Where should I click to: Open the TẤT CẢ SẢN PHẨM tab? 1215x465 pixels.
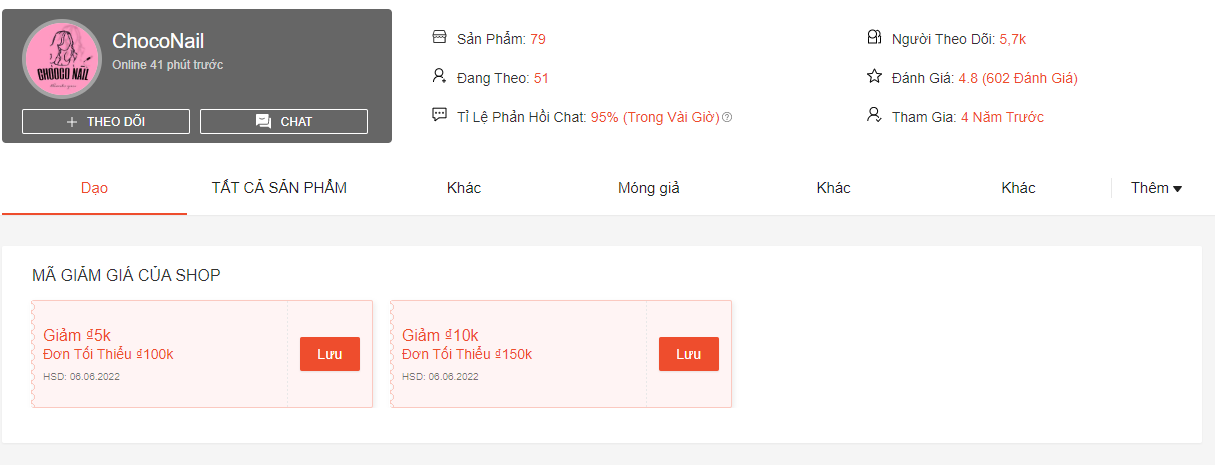coord(279,188)
